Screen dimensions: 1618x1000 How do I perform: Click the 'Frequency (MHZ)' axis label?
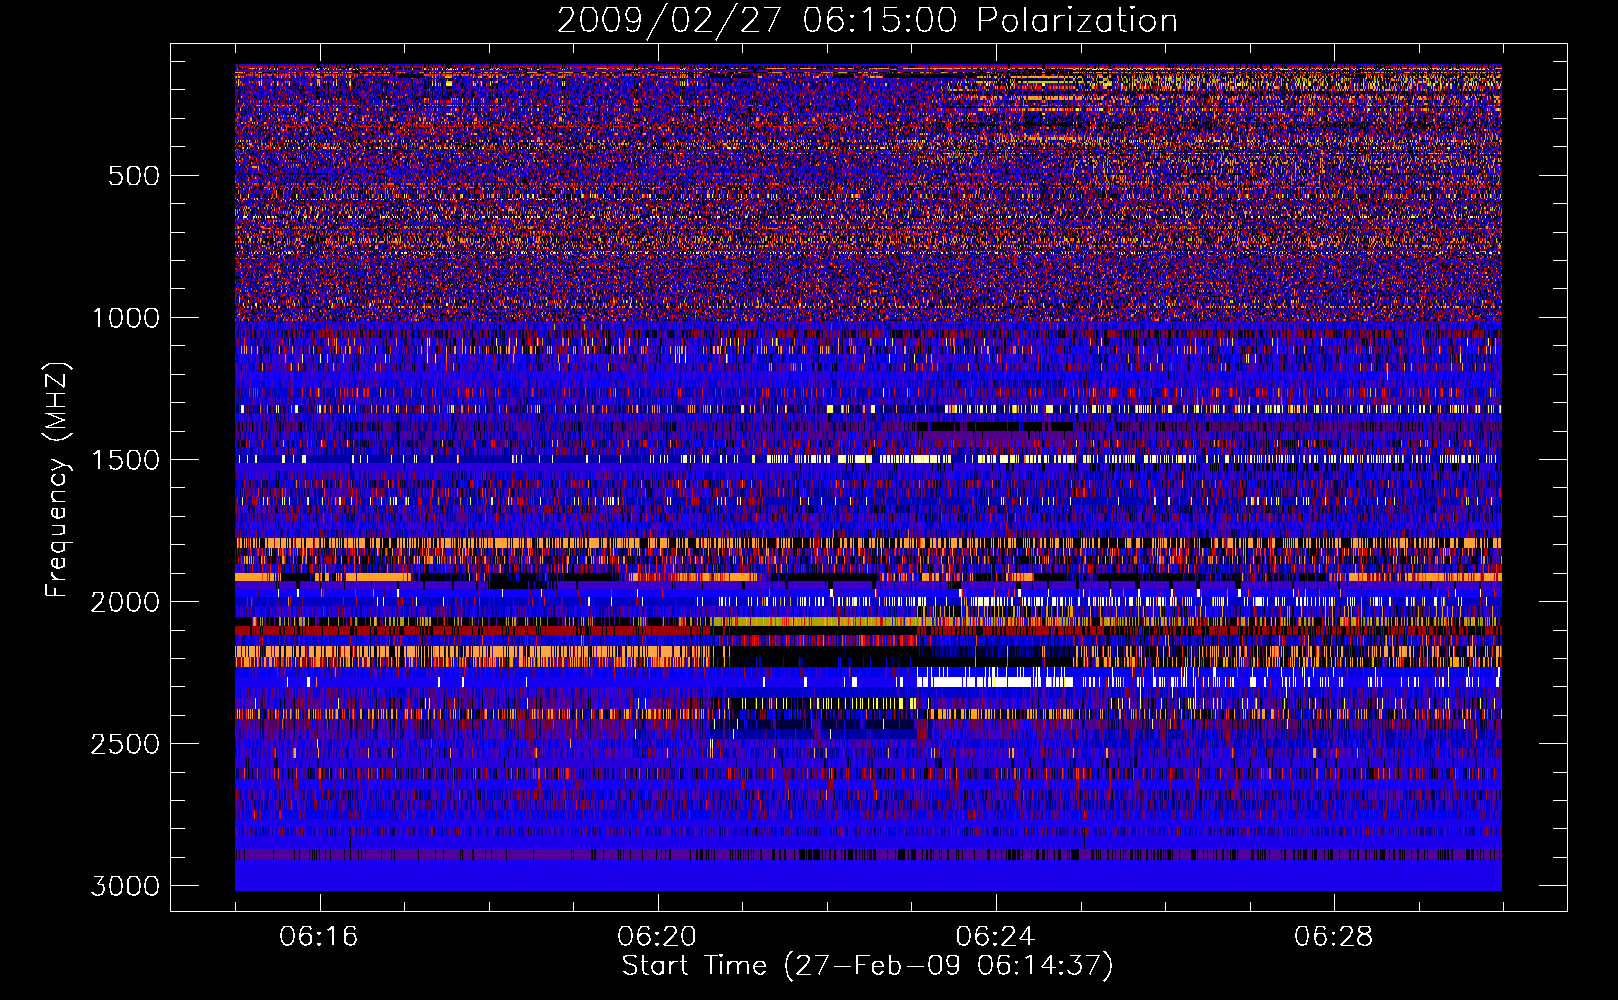[58, 480]
